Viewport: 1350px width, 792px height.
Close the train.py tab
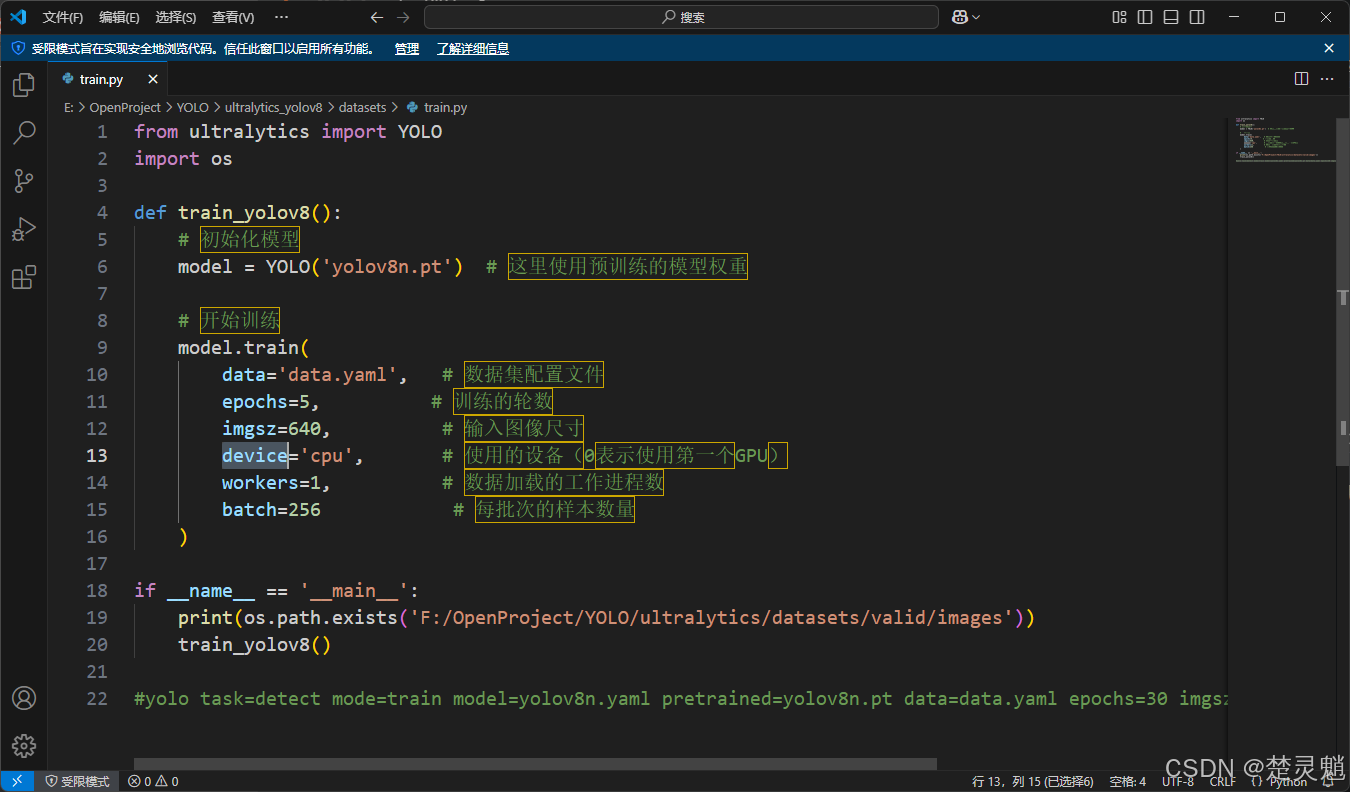coord(153,79)
